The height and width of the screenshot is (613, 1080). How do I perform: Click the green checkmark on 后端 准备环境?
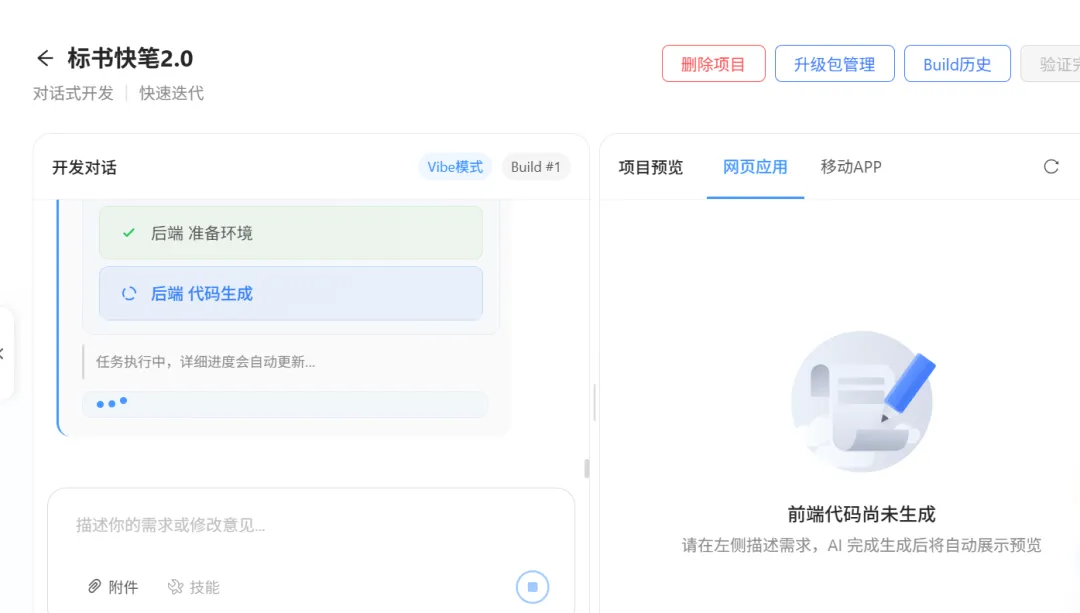[129, 233]
